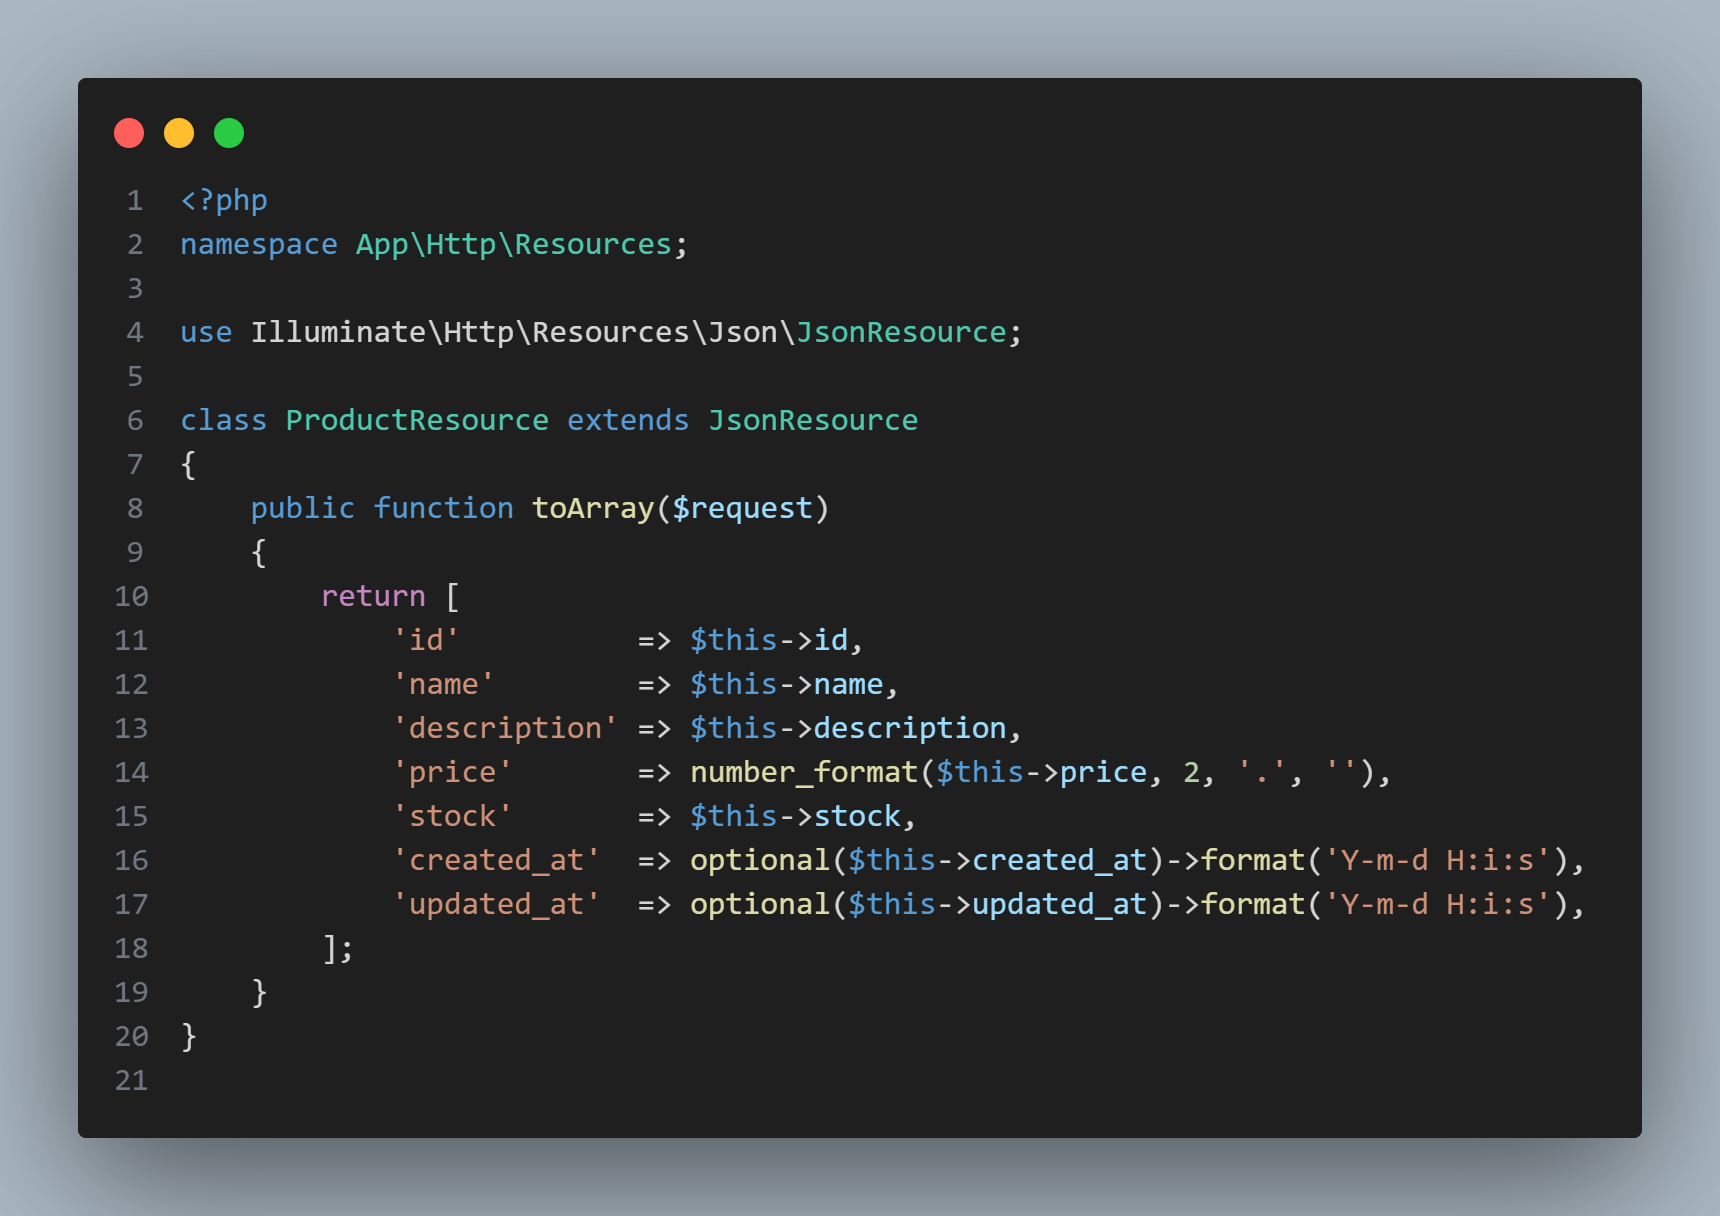Click the opening <?php tag
This screenshot has width=1720, height=1216.
[x=223, y=201]
